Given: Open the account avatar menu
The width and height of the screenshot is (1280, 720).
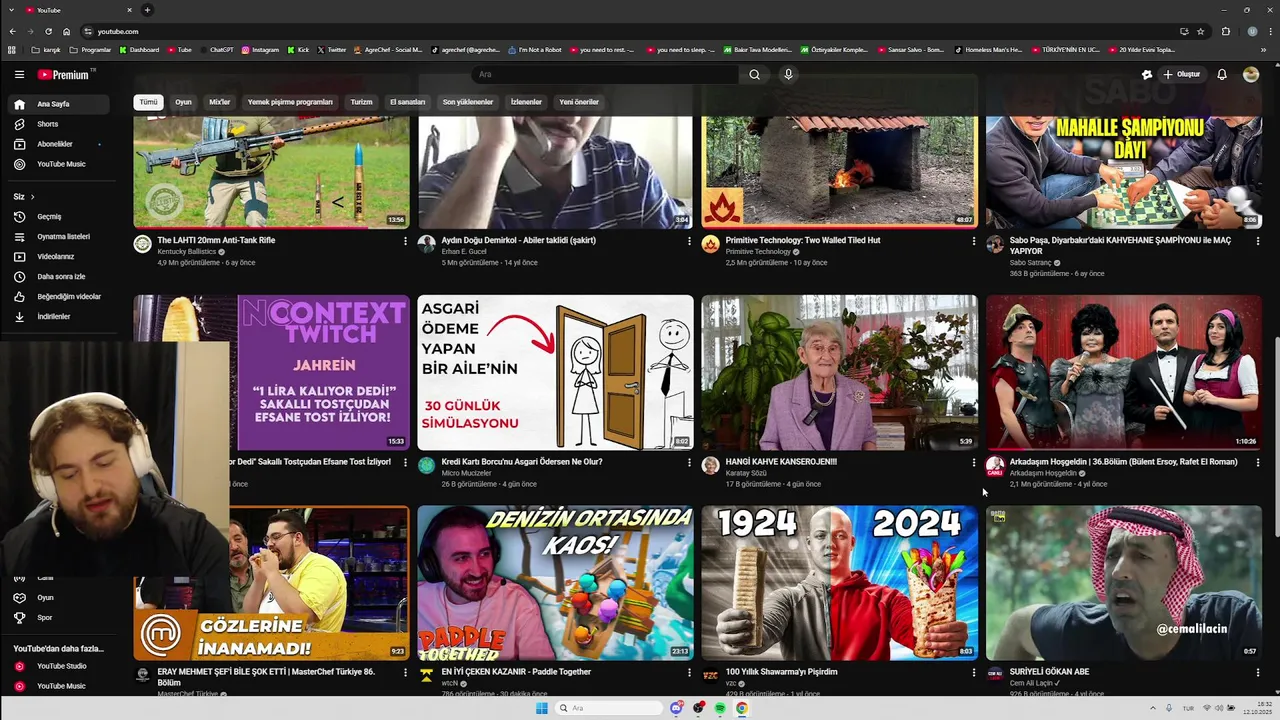Looking at the screenshot, I should [x=1251, y=74].
